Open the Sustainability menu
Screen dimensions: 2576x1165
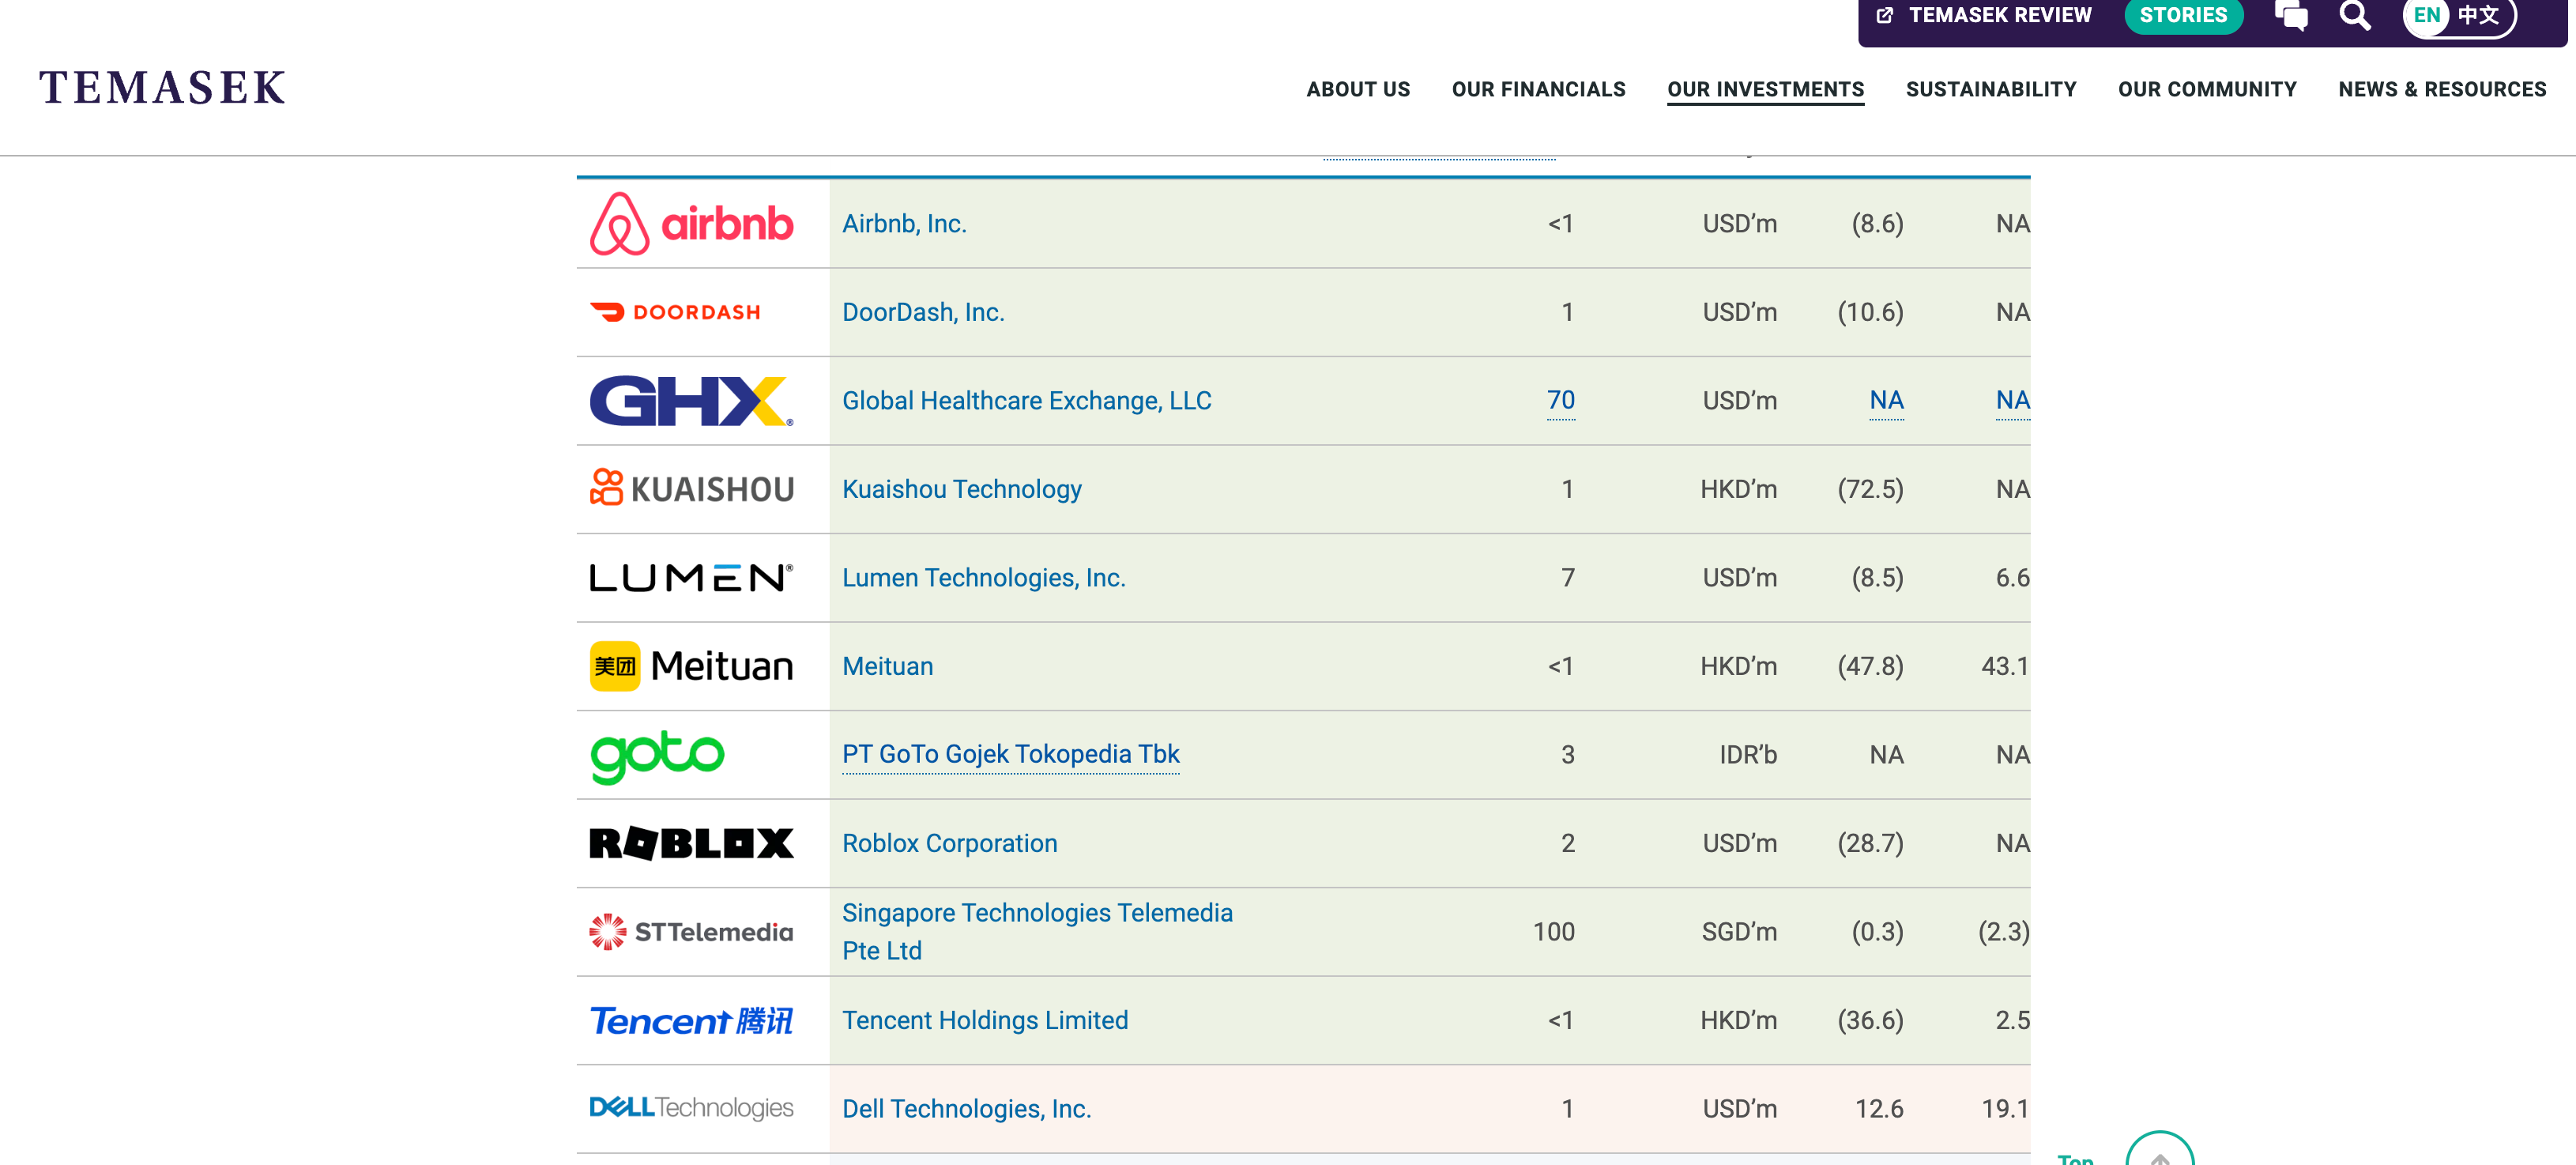(x=1991, y=89)
